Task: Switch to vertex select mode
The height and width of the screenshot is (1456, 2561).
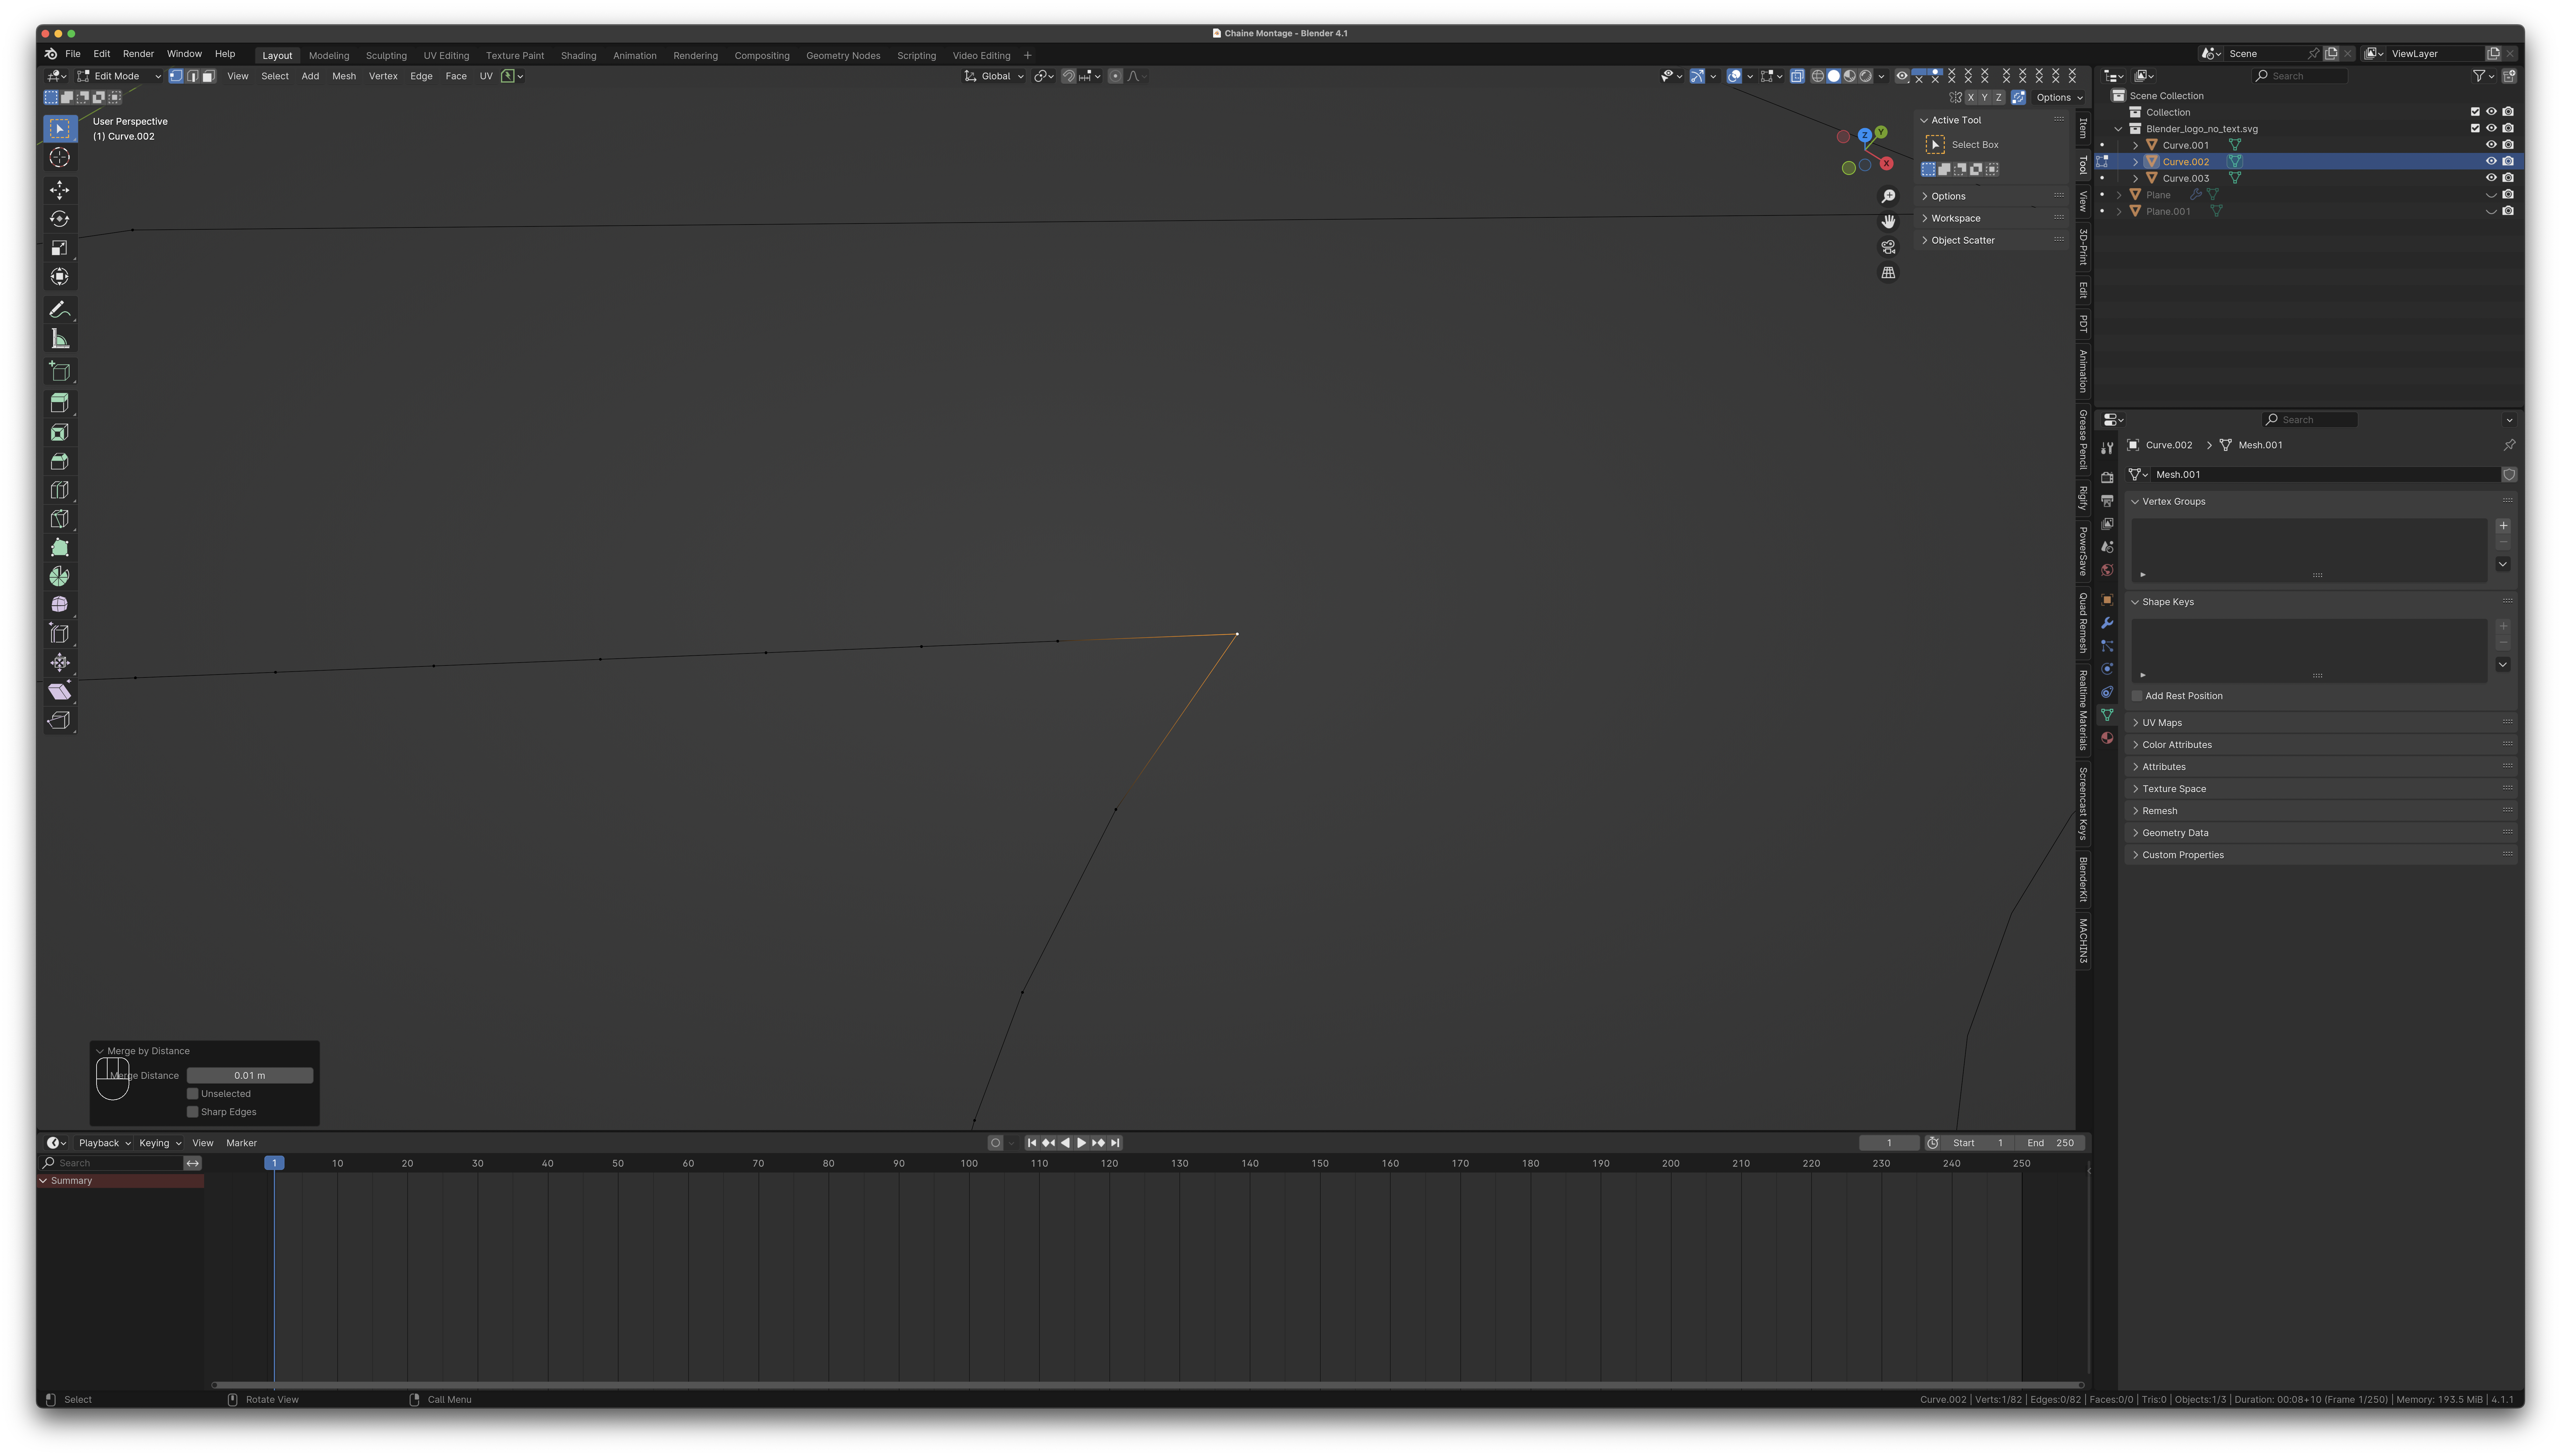Action: tap(176, 76)
